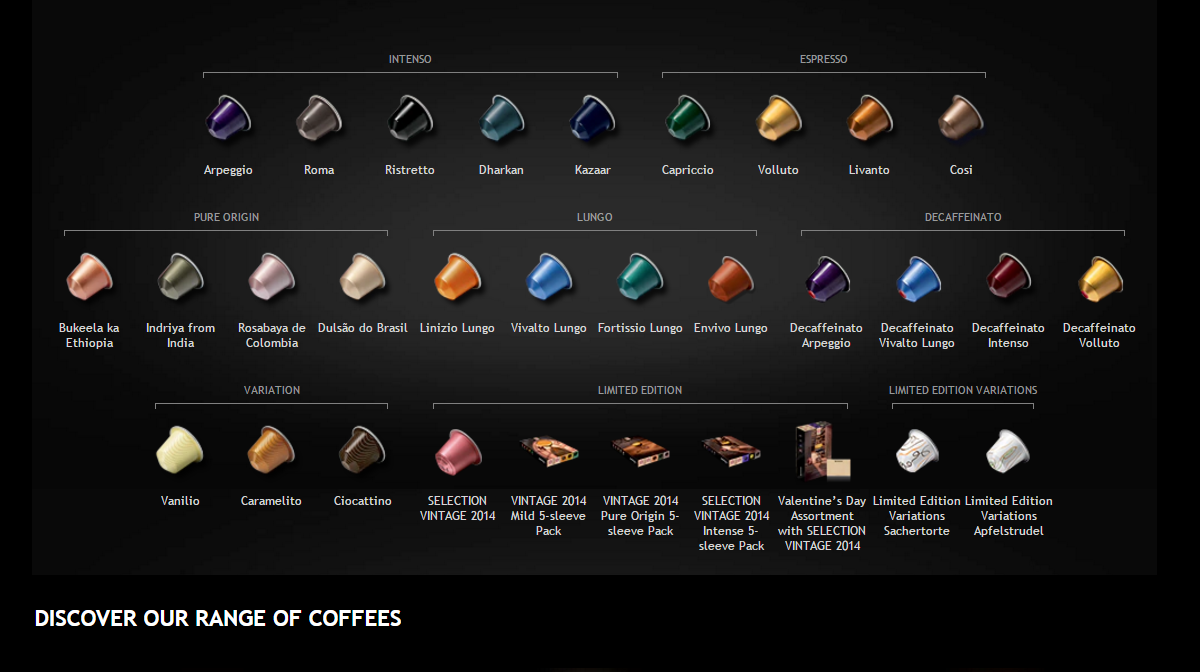
Task: Open the VINTAGE 2014 Mild 5-sleeve Pack image
Action: [549, 449]
